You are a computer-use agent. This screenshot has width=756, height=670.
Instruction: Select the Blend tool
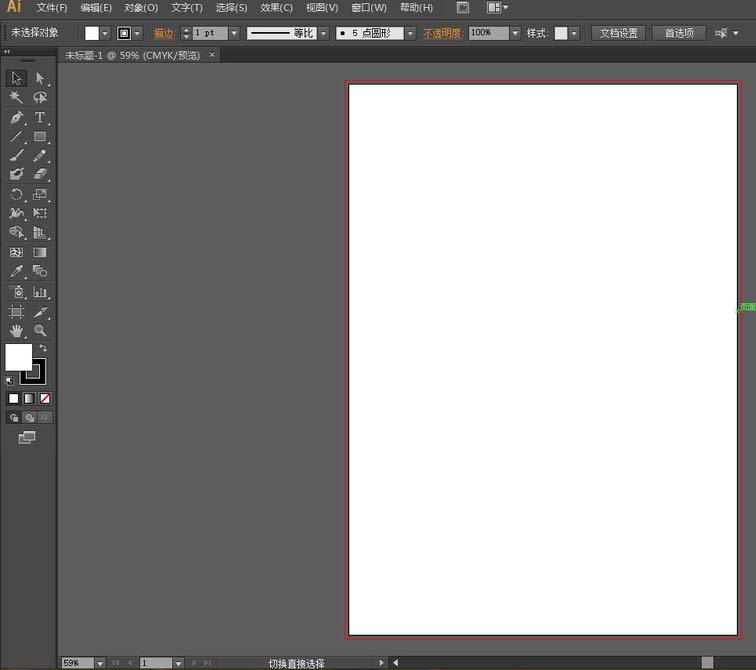40,271
